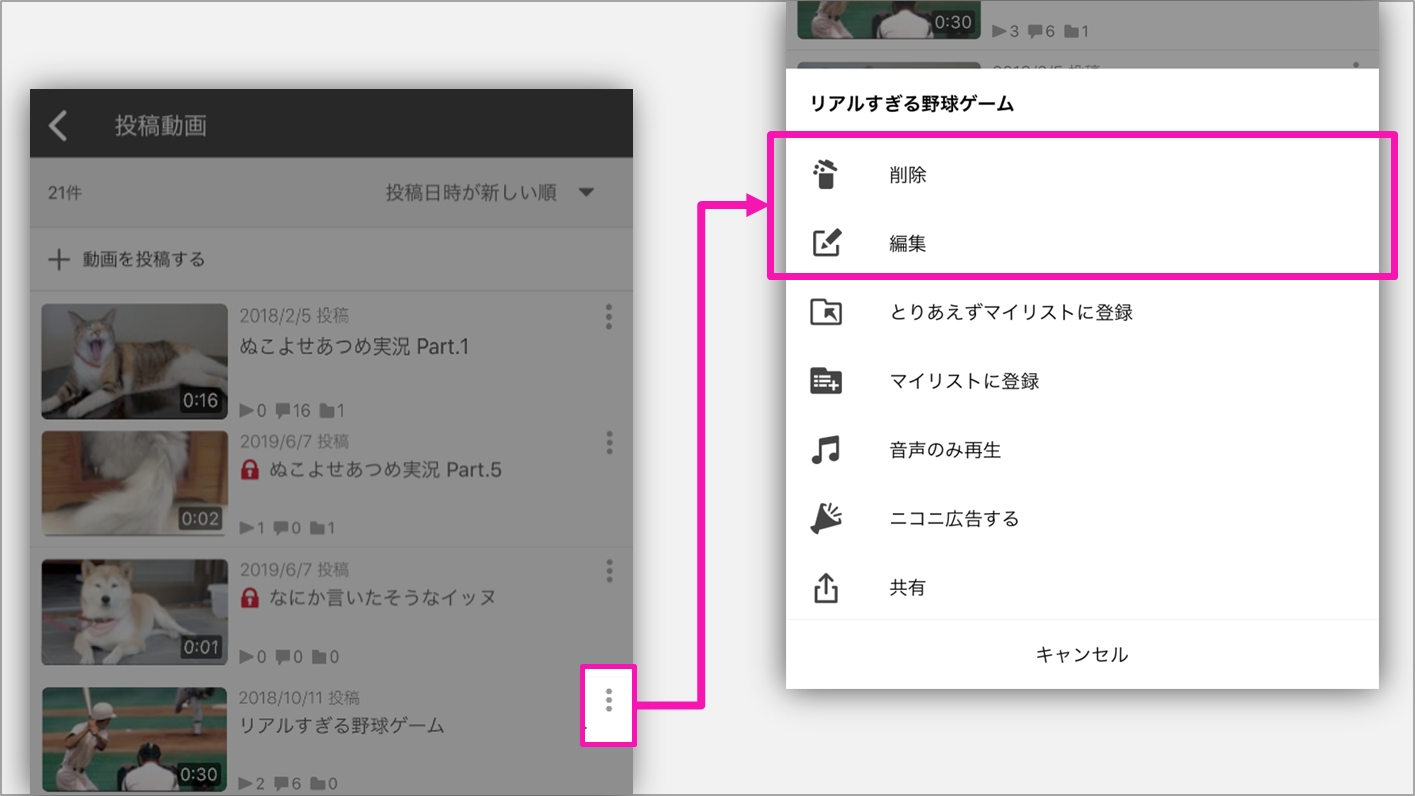The width and height of the screenshot is (1415, 796).
Task: Open the yawning cat video thumbnail
Action: point(134,361)
